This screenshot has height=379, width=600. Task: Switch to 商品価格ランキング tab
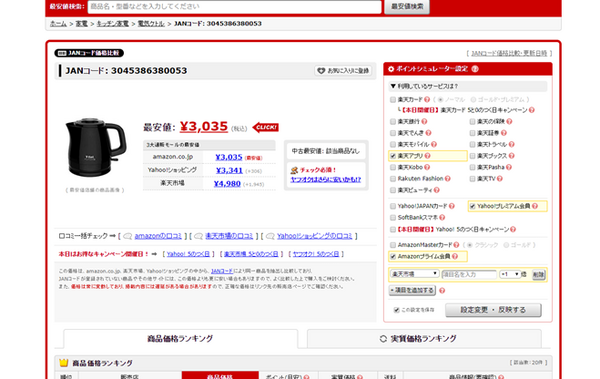[x=180, y=339]
